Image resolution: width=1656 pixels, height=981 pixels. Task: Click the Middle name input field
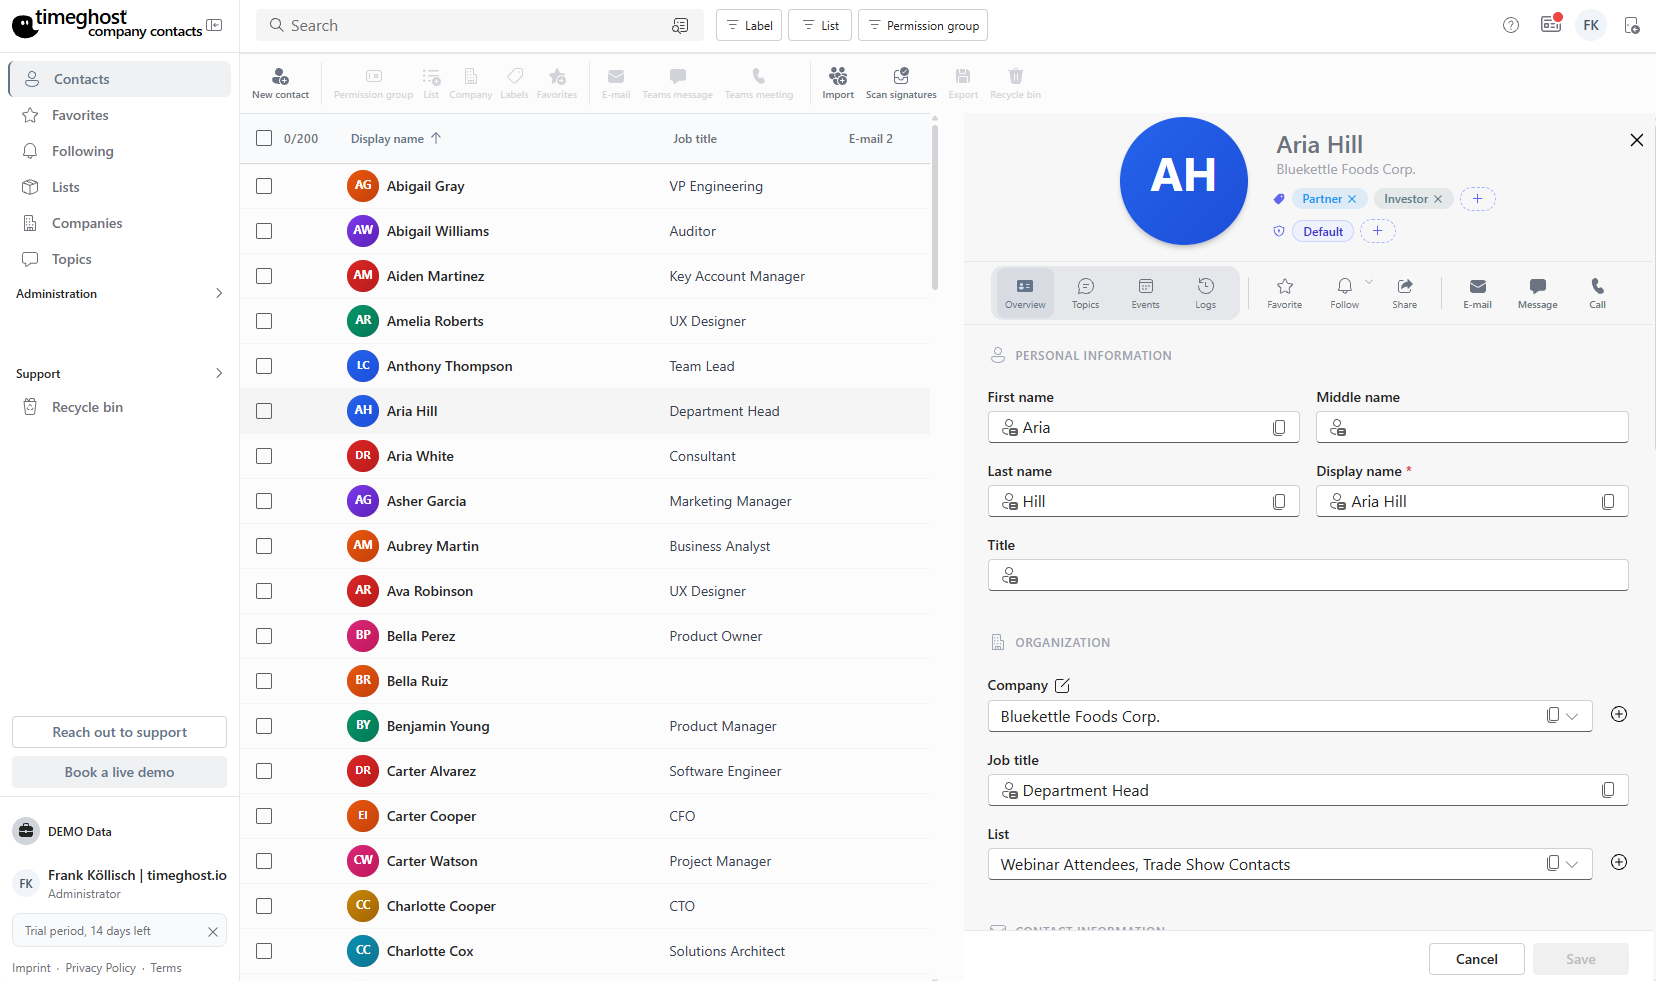point(1472,428)
